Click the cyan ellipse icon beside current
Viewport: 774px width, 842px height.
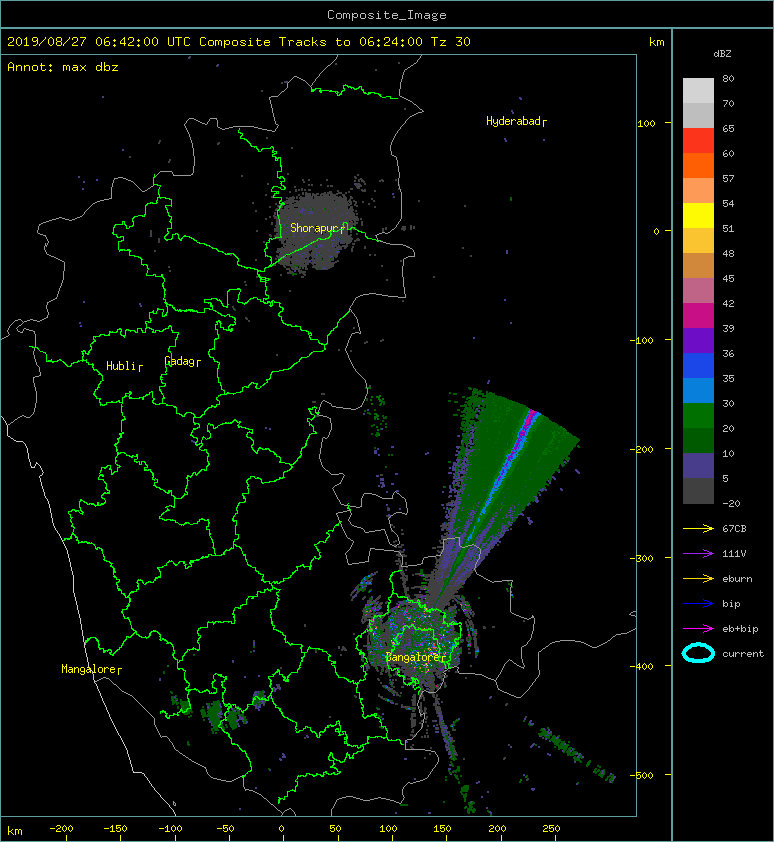pyautogui.click(x=698, y=654)
